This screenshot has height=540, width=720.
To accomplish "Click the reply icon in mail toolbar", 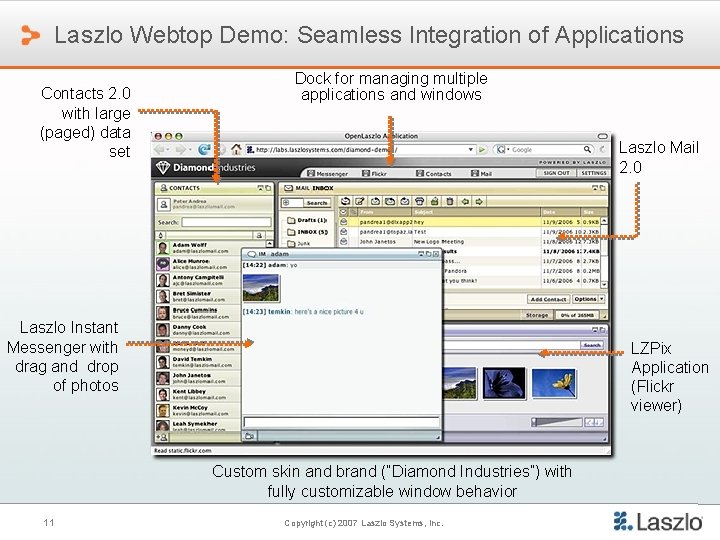I will (x=375, y=201).
